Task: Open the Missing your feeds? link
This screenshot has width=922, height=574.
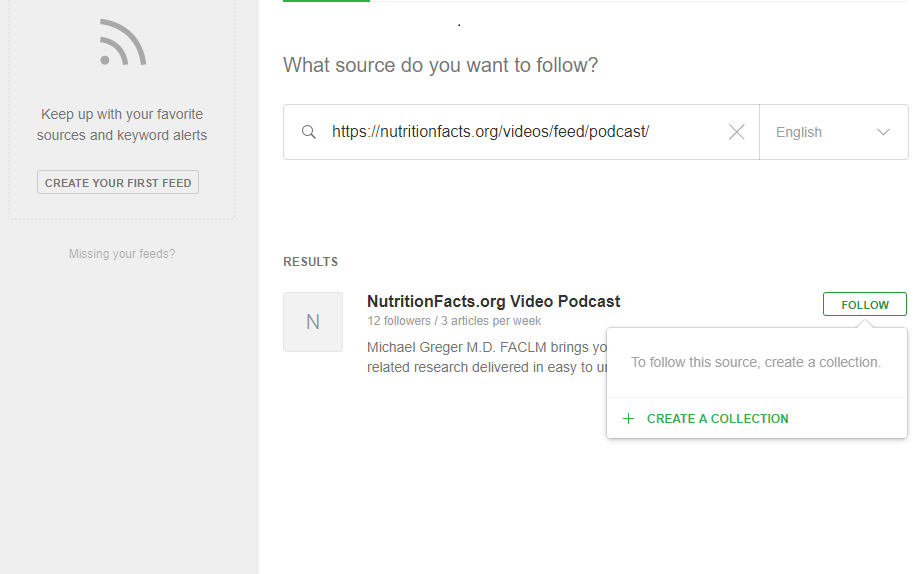Action: (122, 254)
